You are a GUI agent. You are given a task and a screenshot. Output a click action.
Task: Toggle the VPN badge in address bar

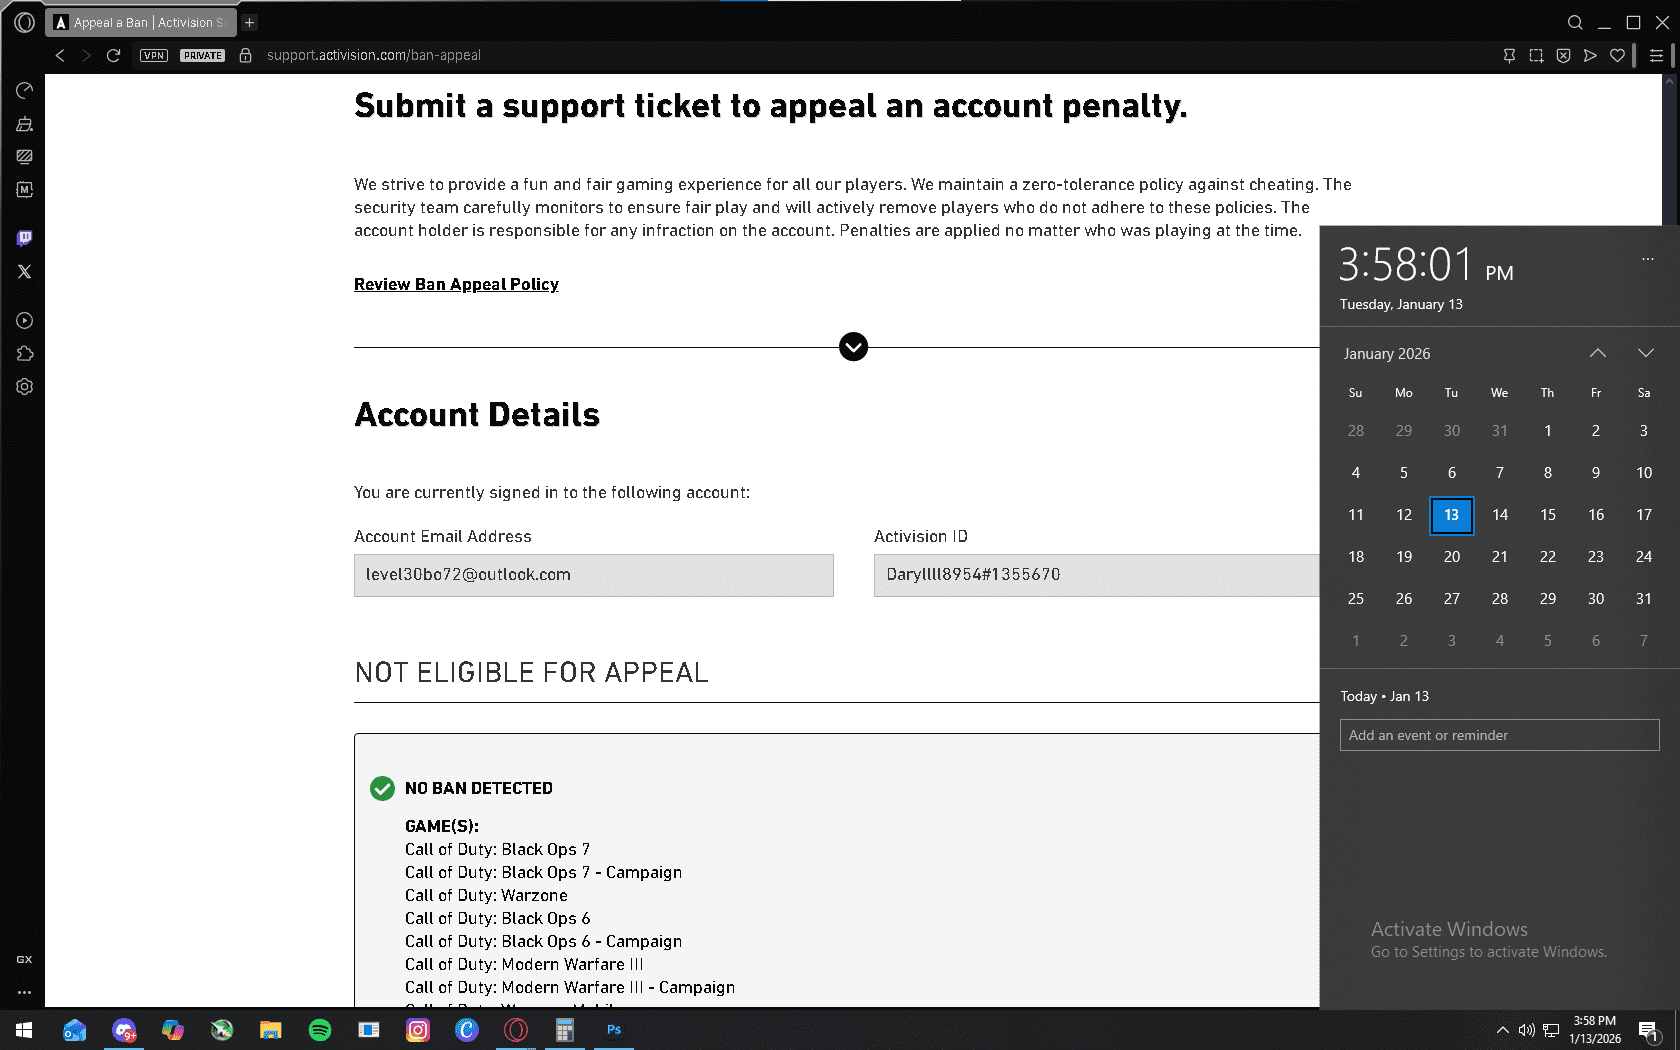(x=154, y=56)
